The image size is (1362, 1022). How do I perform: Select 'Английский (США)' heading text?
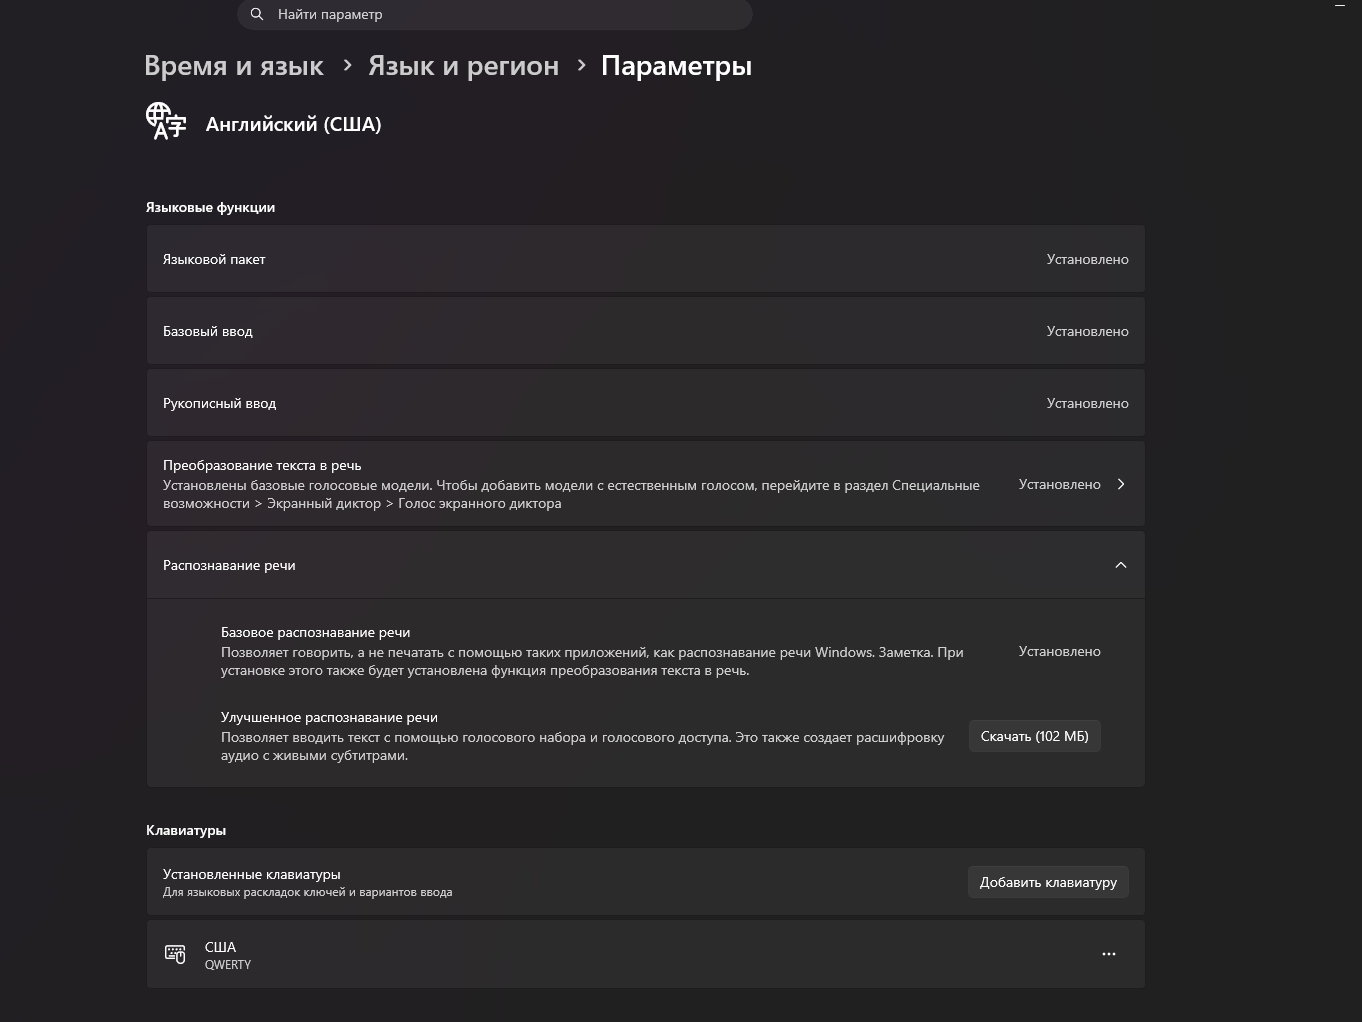293,125
